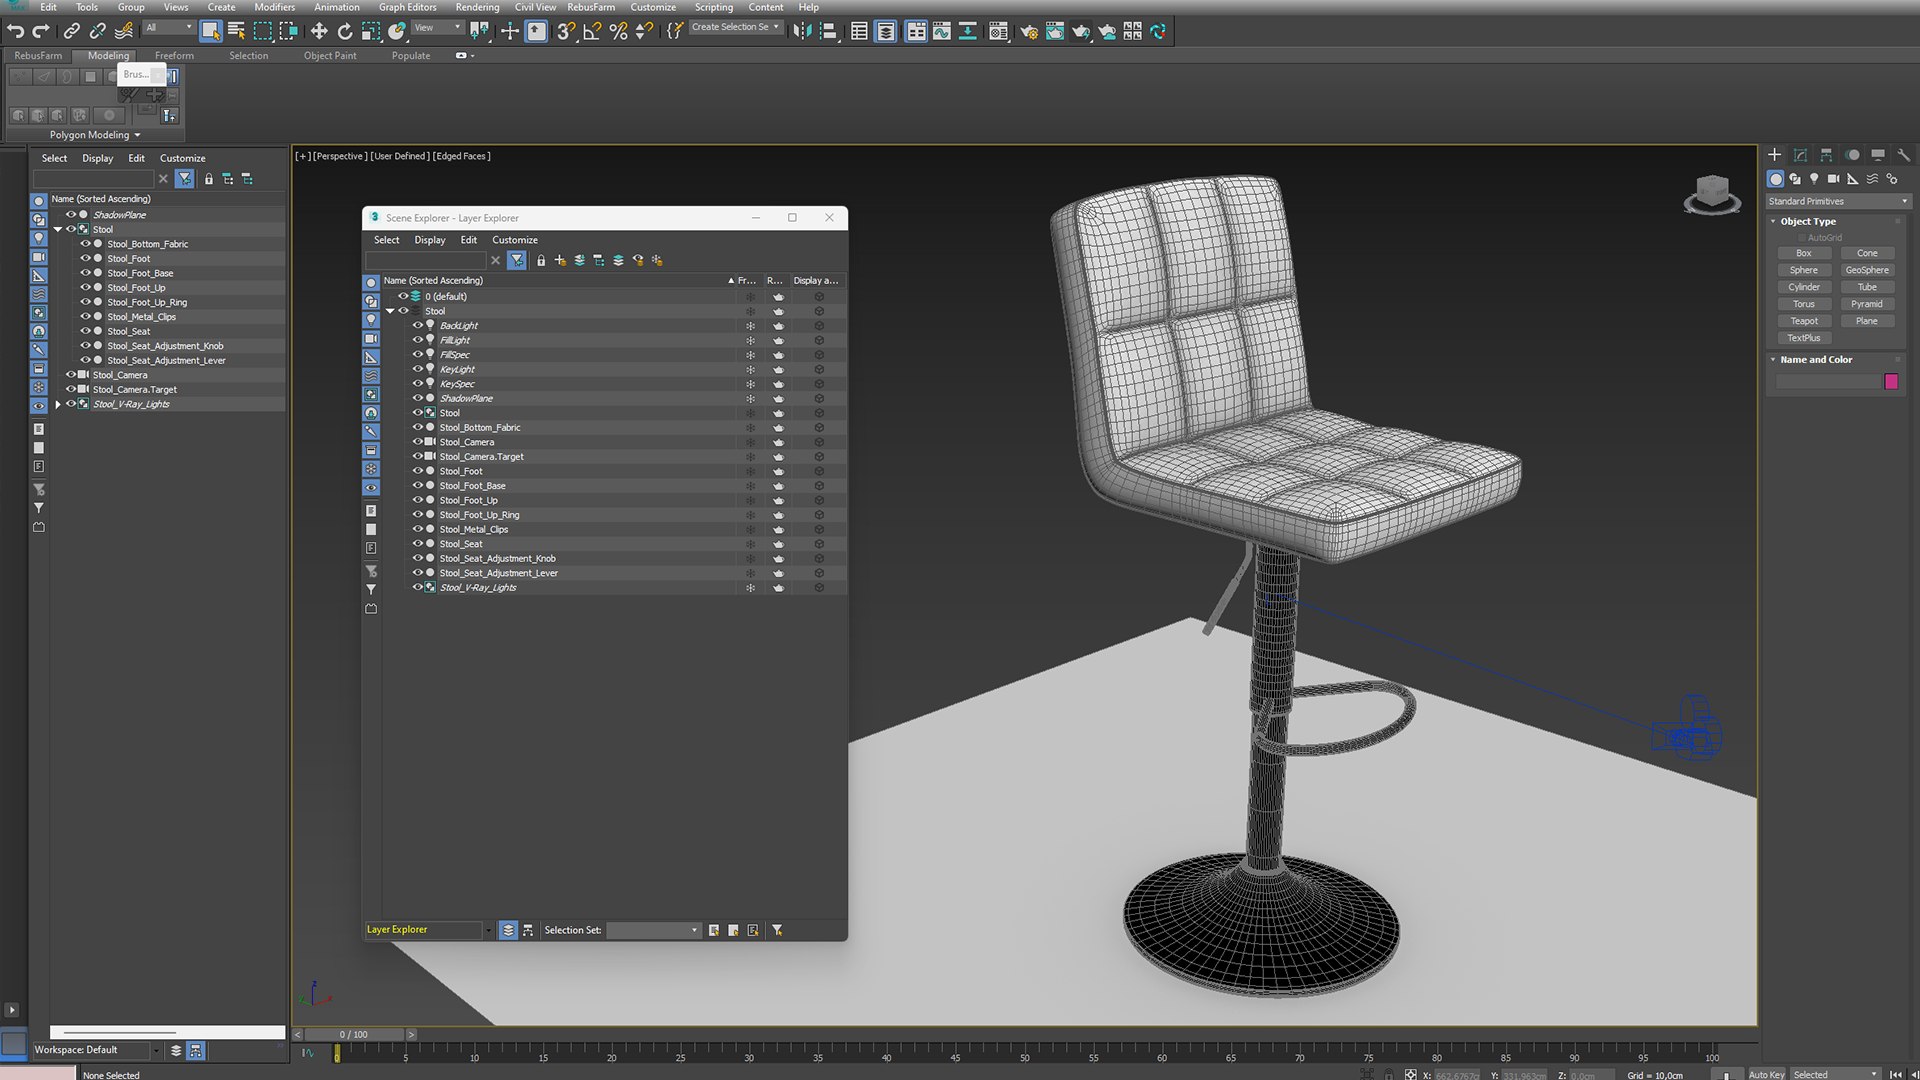Open the Render Setup teapot icon
Screen dimensions: 1920x1080
(1028, 31)
